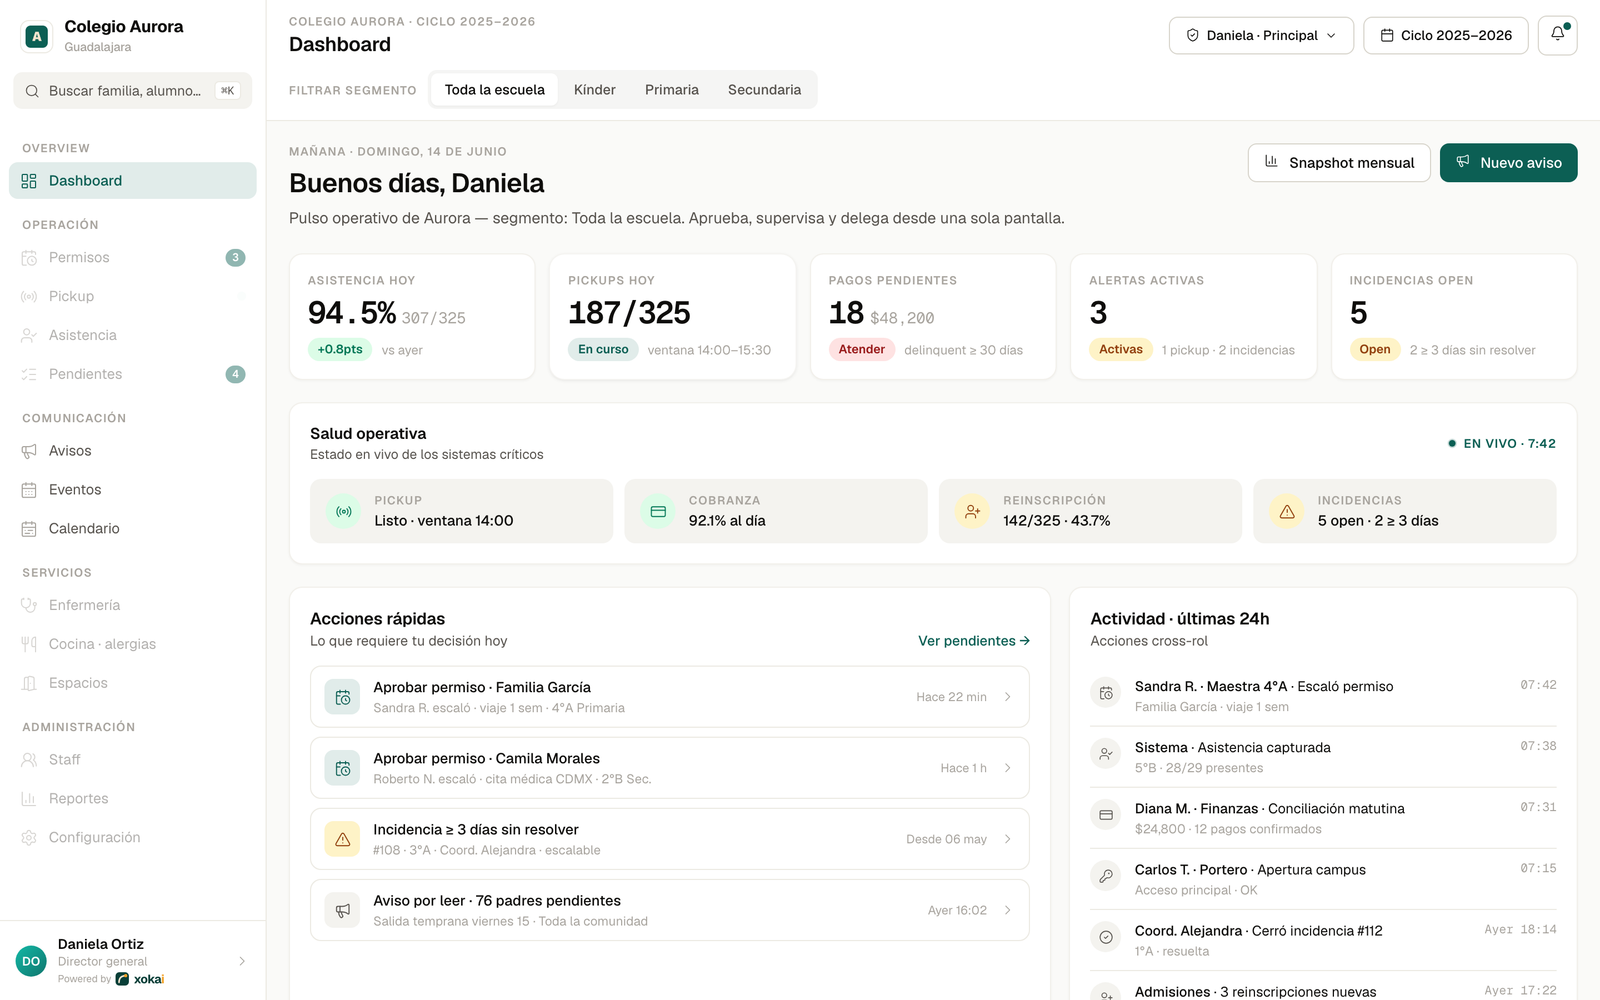Open Cocina · alergias page

[133, 645]
